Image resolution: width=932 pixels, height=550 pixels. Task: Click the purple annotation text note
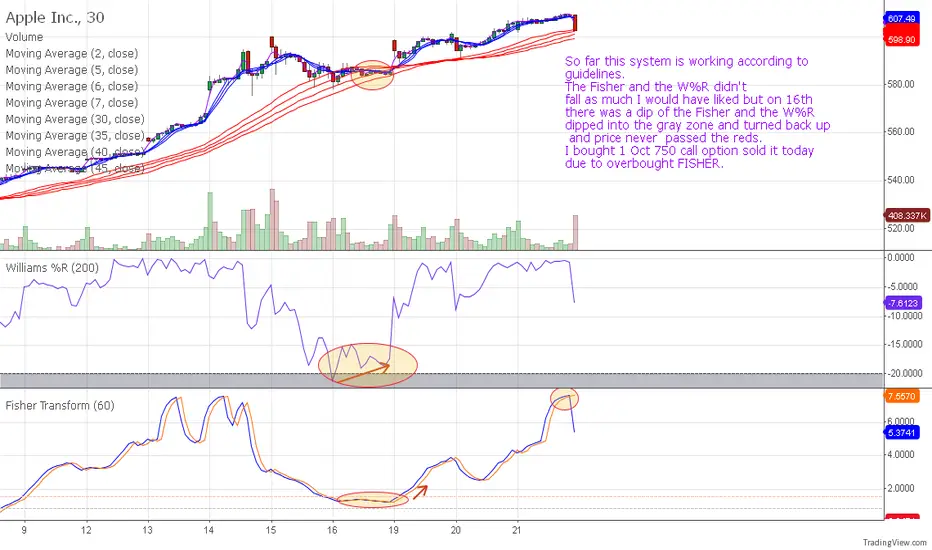pyautogui.click(x=697, y=112)
